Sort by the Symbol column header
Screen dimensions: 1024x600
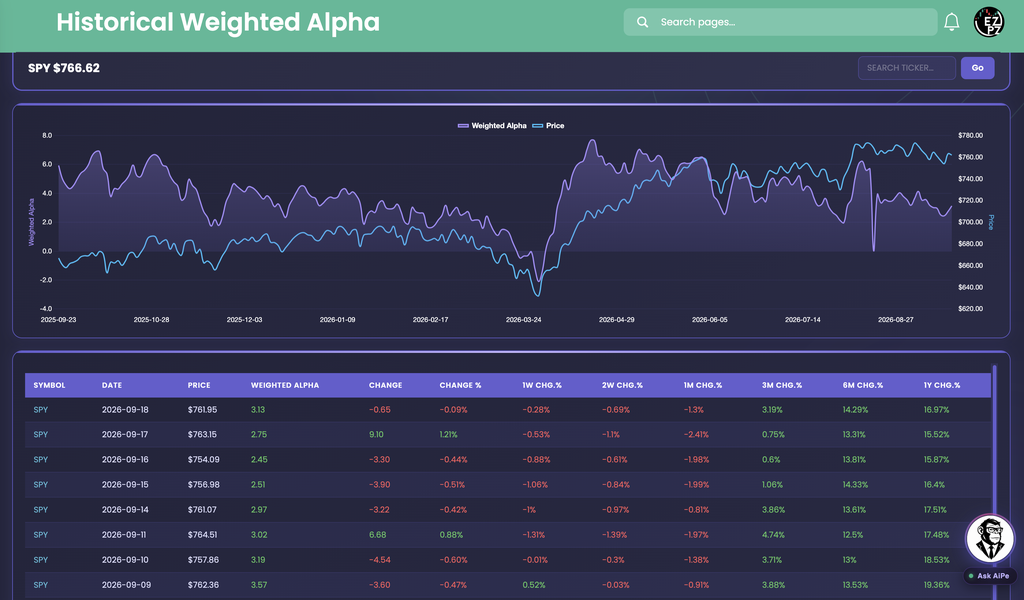coord(50,385)
